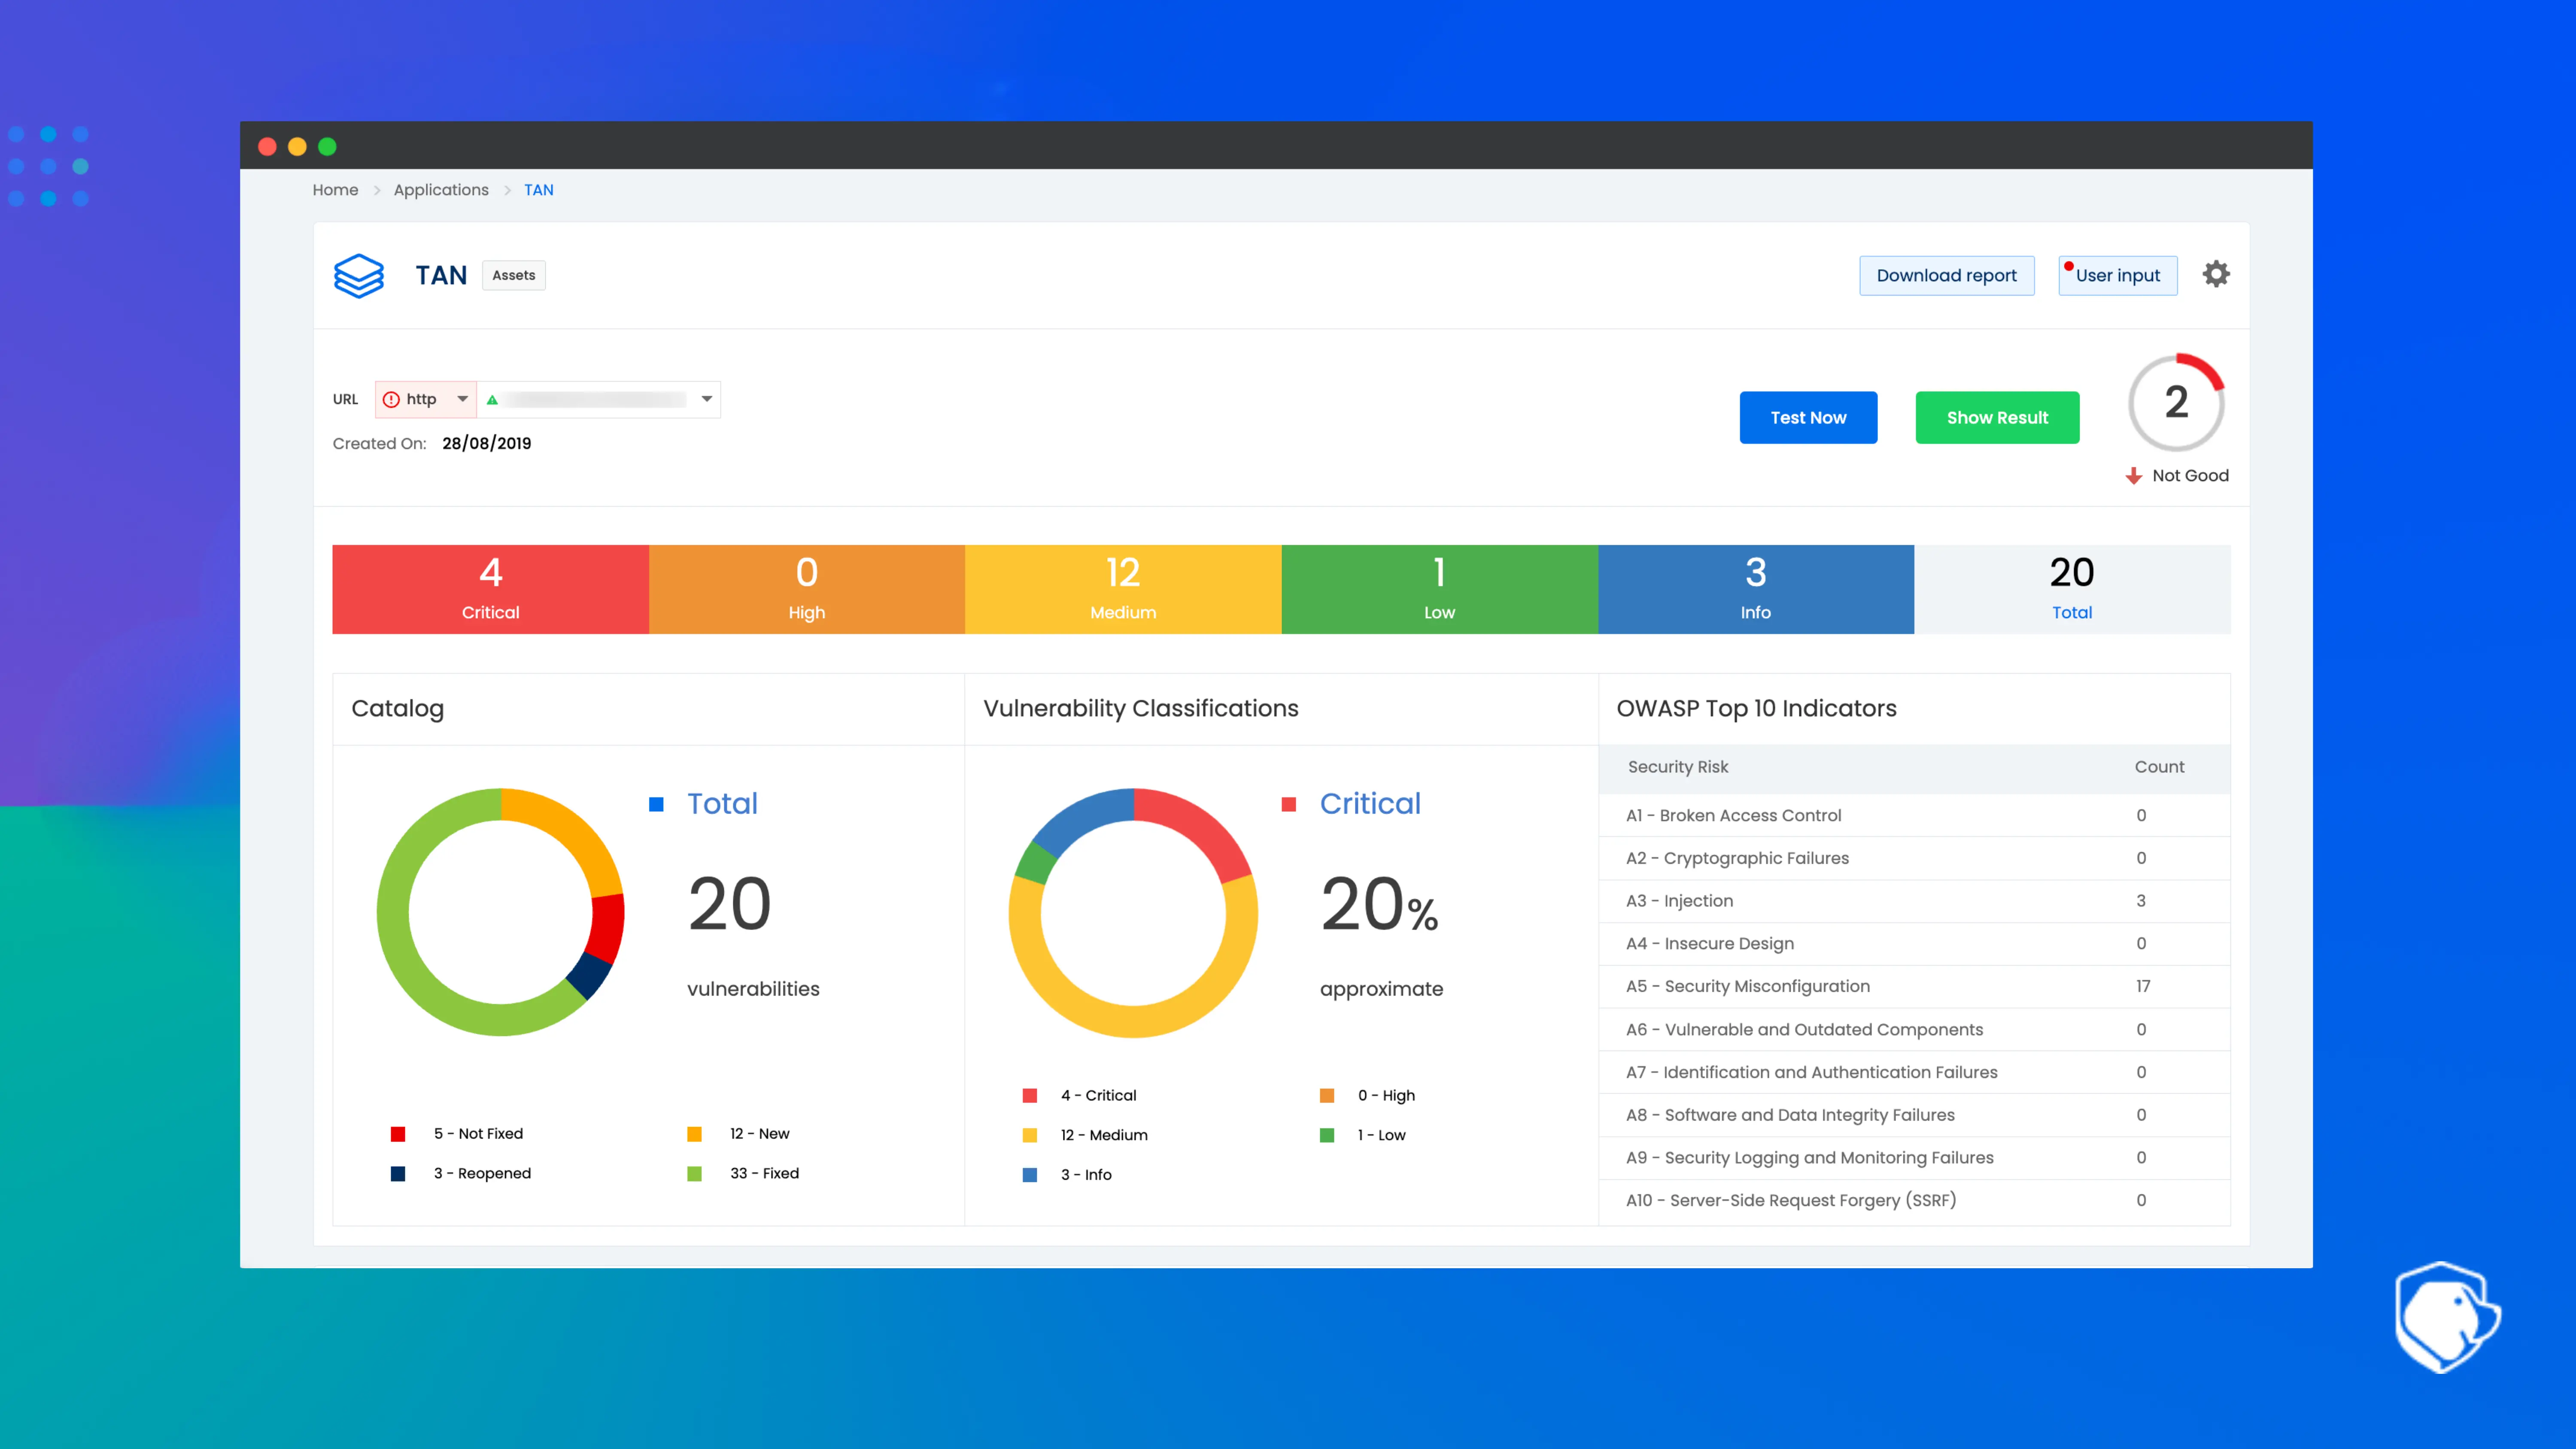Expand the URL input dropdown arrow

tap(706, 398)
